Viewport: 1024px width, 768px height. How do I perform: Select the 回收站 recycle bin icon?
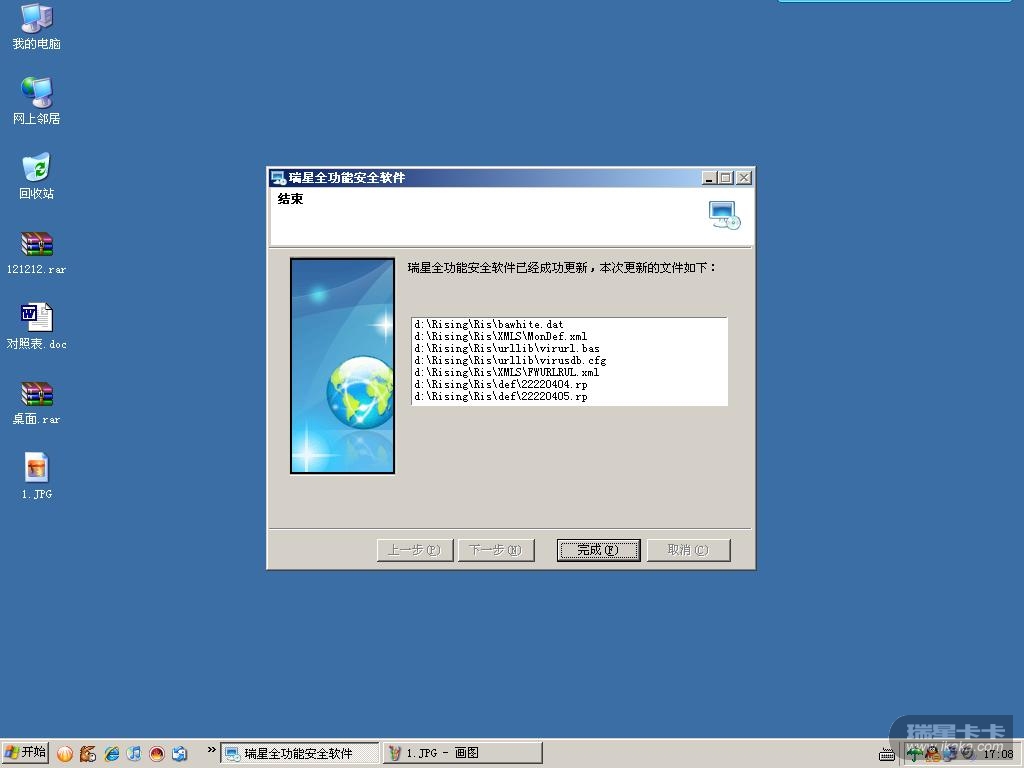pyautogui.click(x=37, y=176)
